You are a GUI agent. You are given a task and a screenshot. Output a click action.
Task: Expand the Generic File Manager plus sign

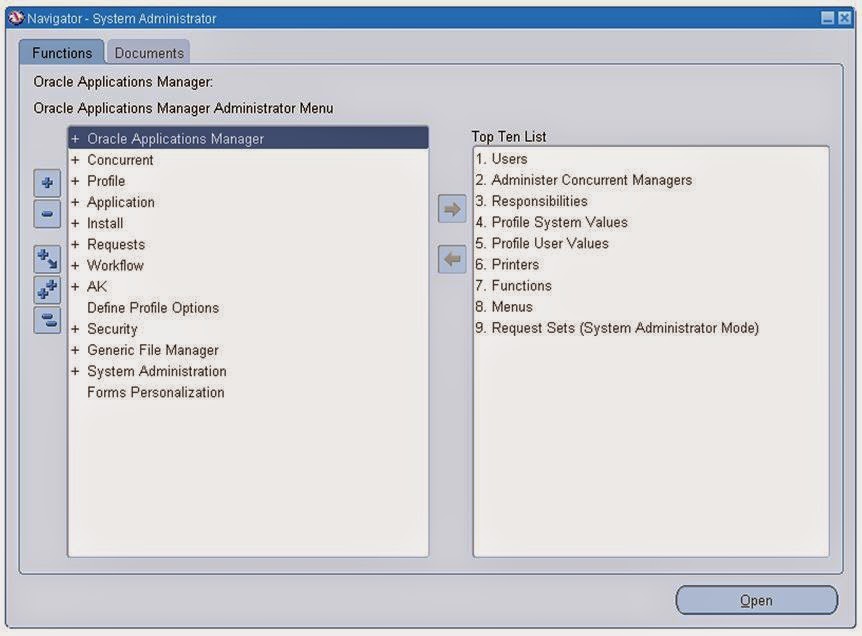[x=75, y=350]
